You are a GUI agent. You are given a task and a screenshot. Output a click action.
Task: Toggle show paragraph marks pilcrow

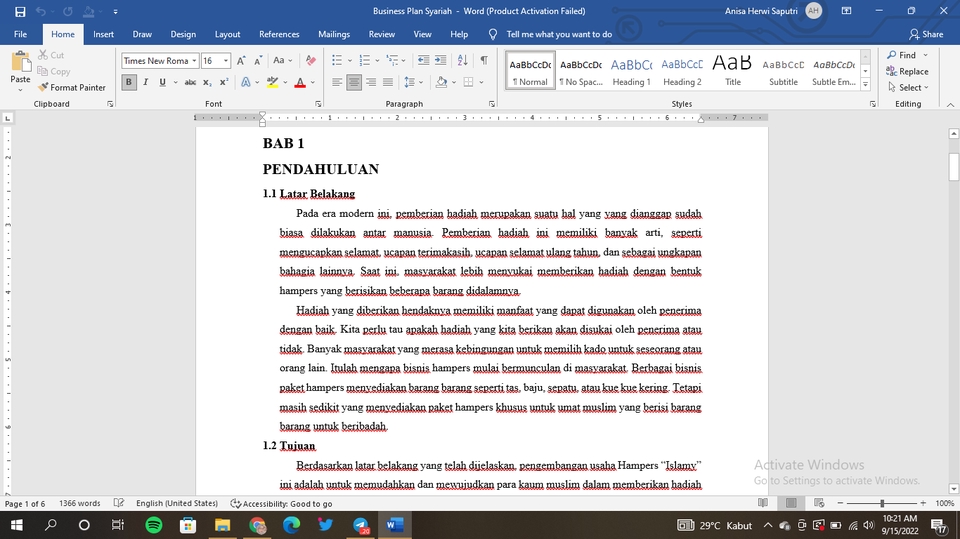tap(484, 60)
